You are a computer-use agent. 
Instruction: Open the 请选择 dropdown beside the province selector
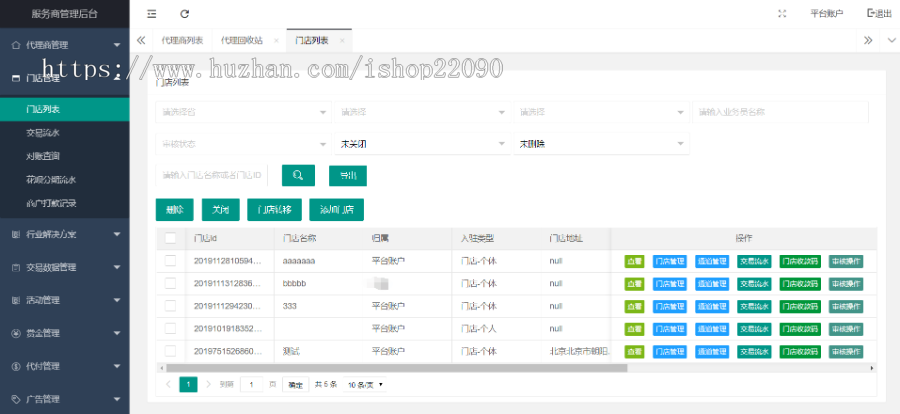point(422,113)
